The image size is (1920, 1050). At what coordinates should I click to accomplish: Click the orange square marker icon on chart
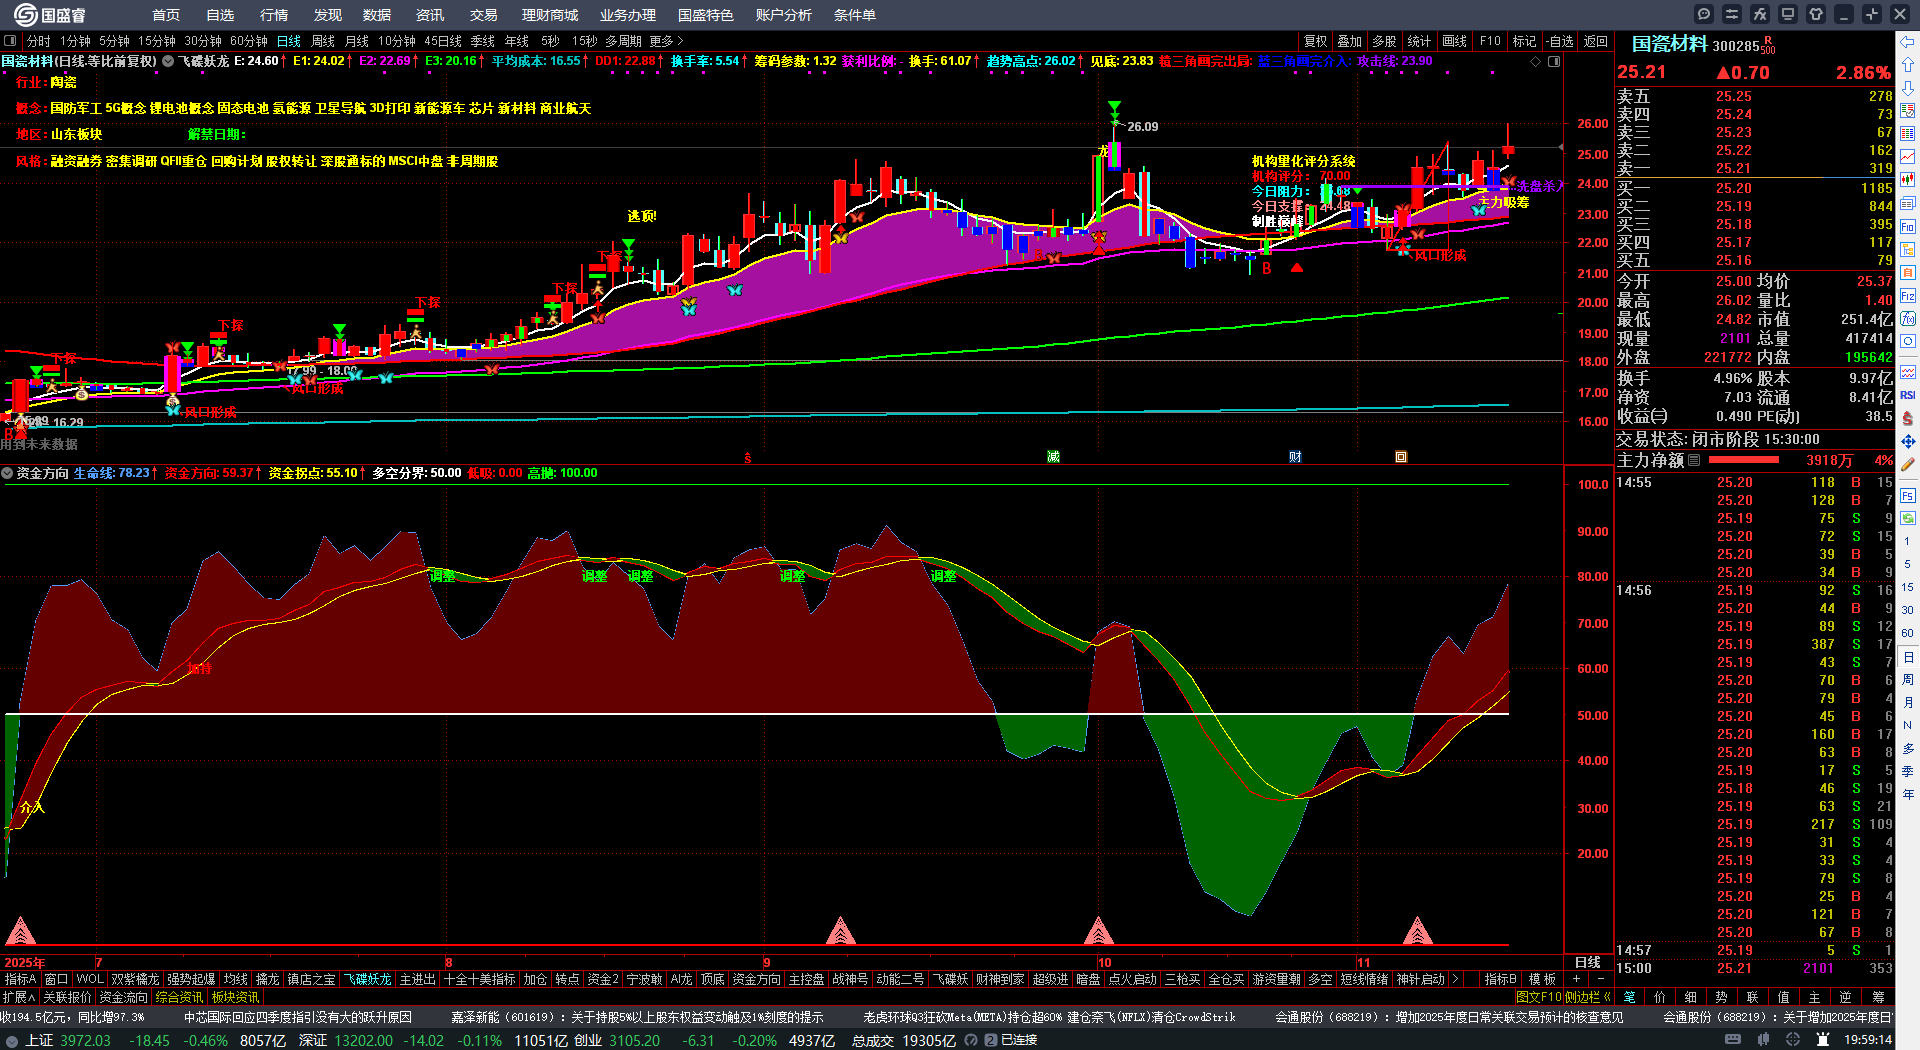[1401, 457]
